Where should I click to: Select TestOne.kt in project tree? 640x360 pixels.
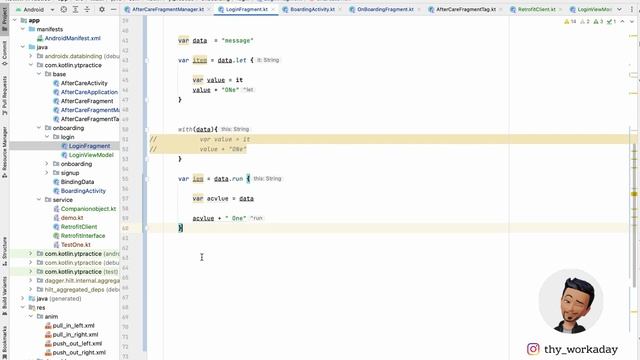pos(76,244)
